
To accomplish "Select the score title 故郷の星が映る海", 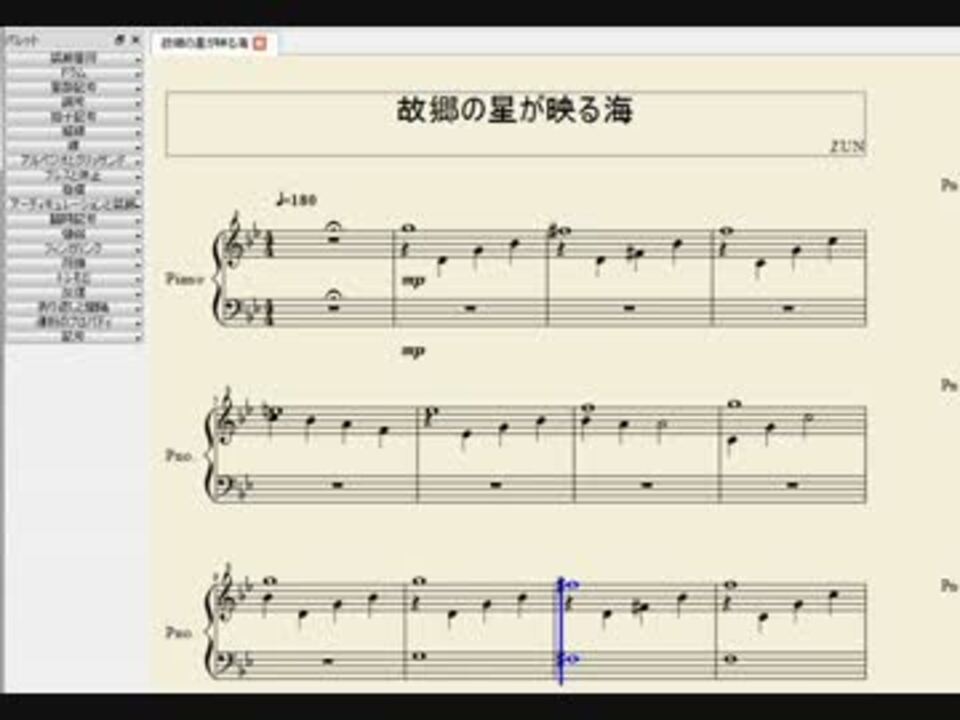I will [x=515, y=110].
